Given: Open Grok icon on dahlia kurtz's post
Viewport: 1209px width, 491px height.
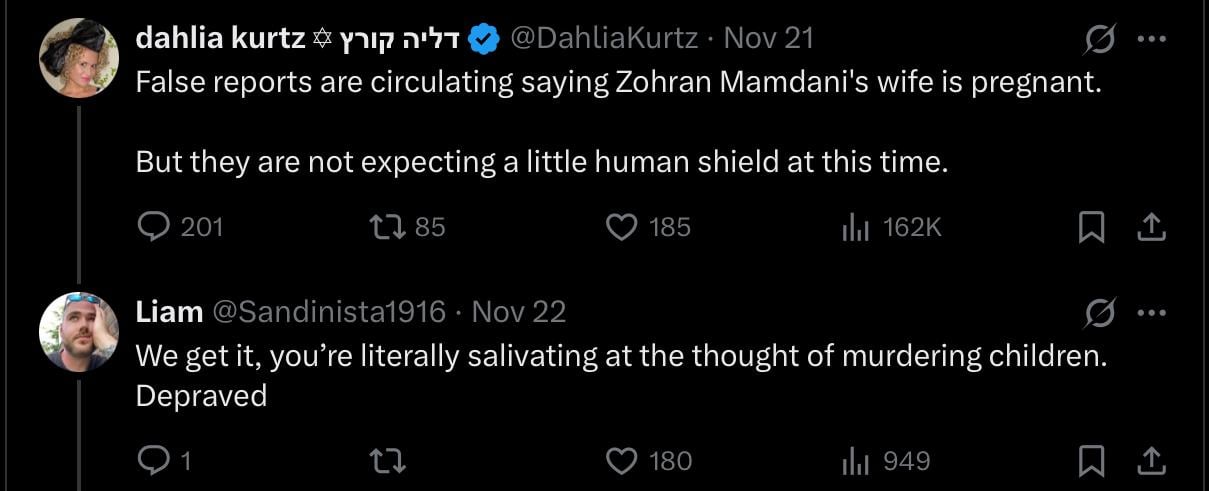Looking at the screenshot, I should coord(1100,40).
